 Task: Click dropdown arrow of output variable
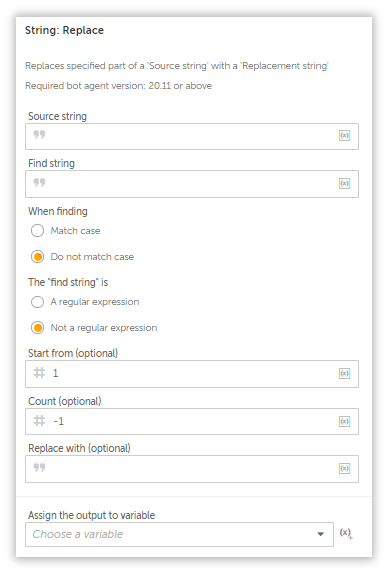pyautogui.click(x=321, y=534)
